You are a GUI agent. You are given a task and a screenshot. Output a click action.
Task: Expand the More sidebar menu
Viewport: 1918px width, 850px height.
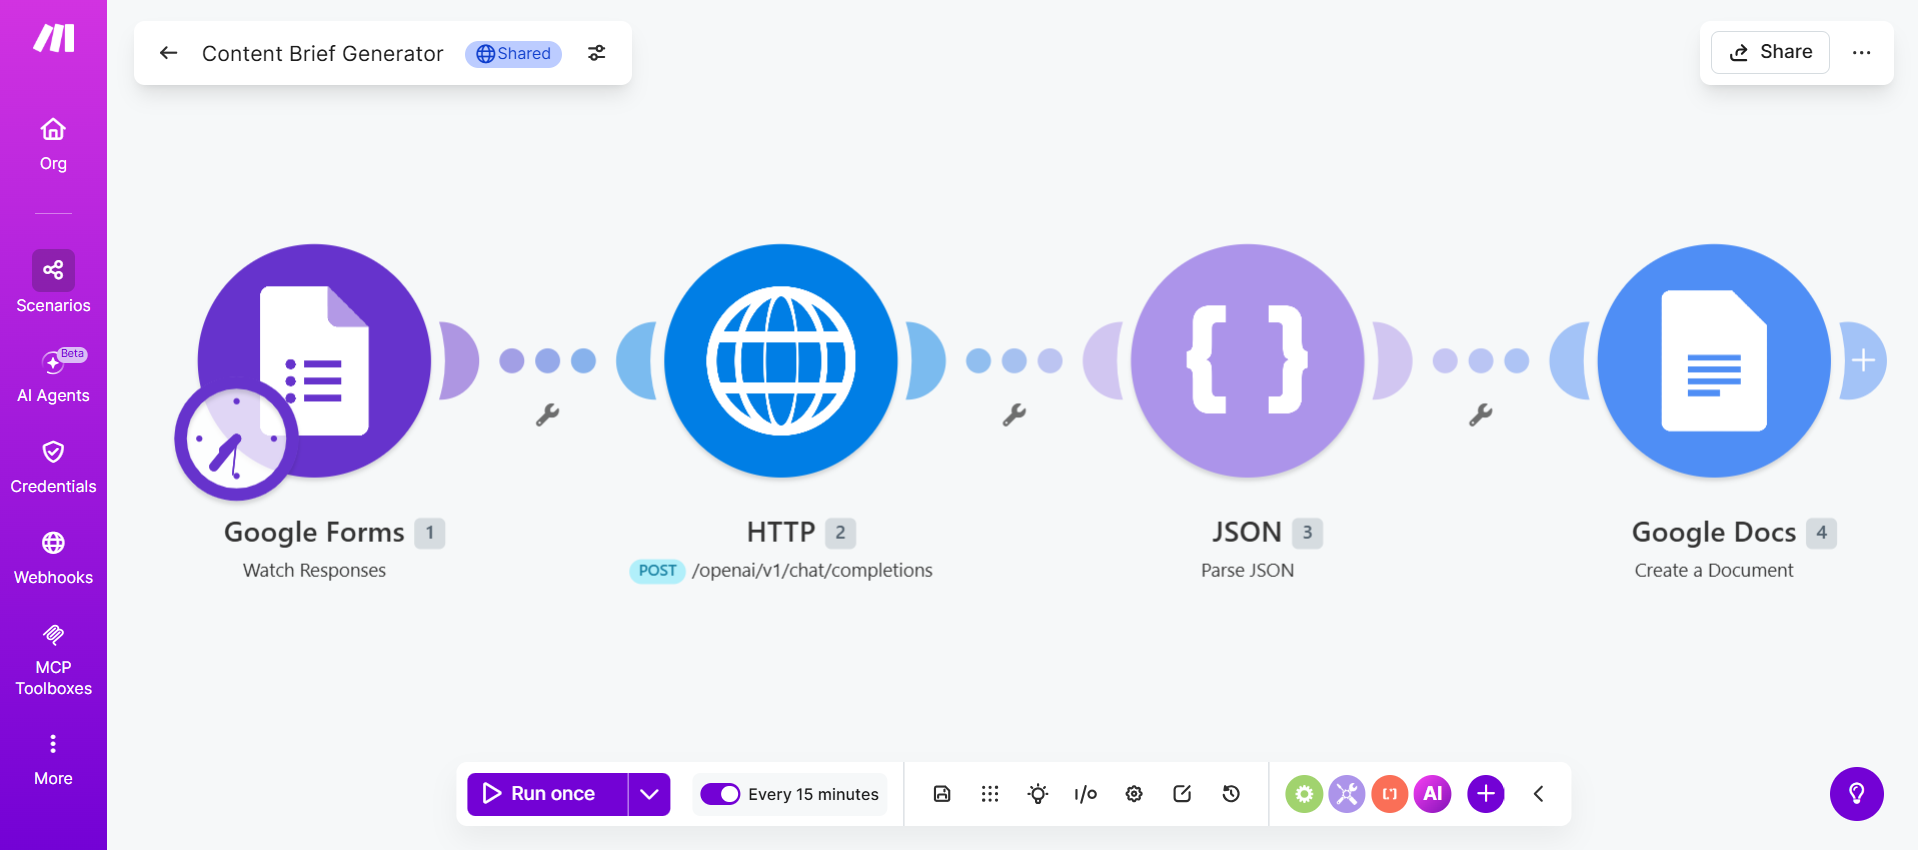click(x=53, y=760)
